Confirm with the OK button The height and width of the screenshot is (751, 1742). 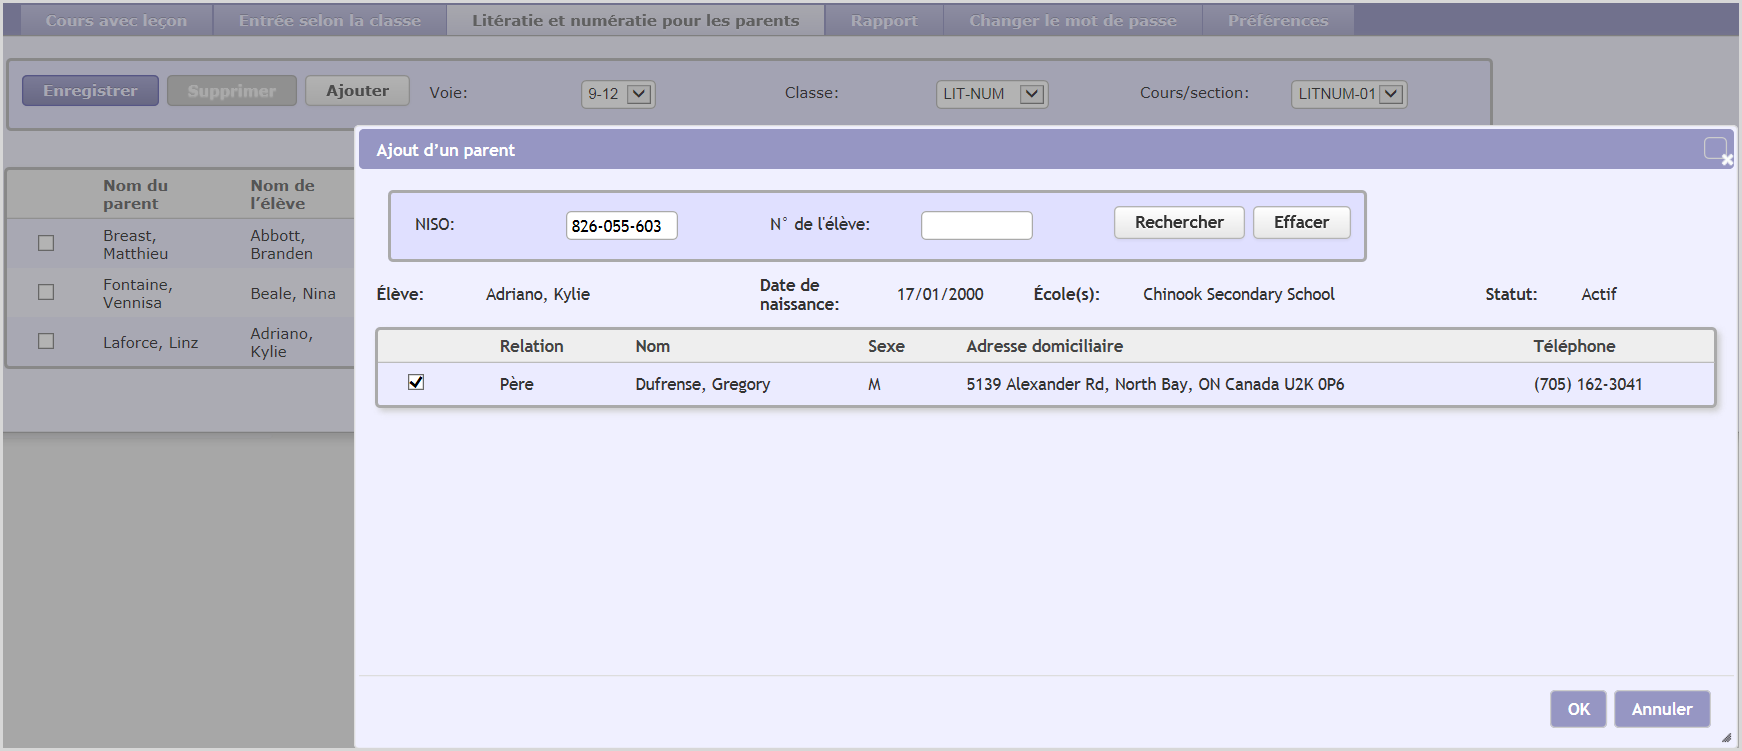1578,709
